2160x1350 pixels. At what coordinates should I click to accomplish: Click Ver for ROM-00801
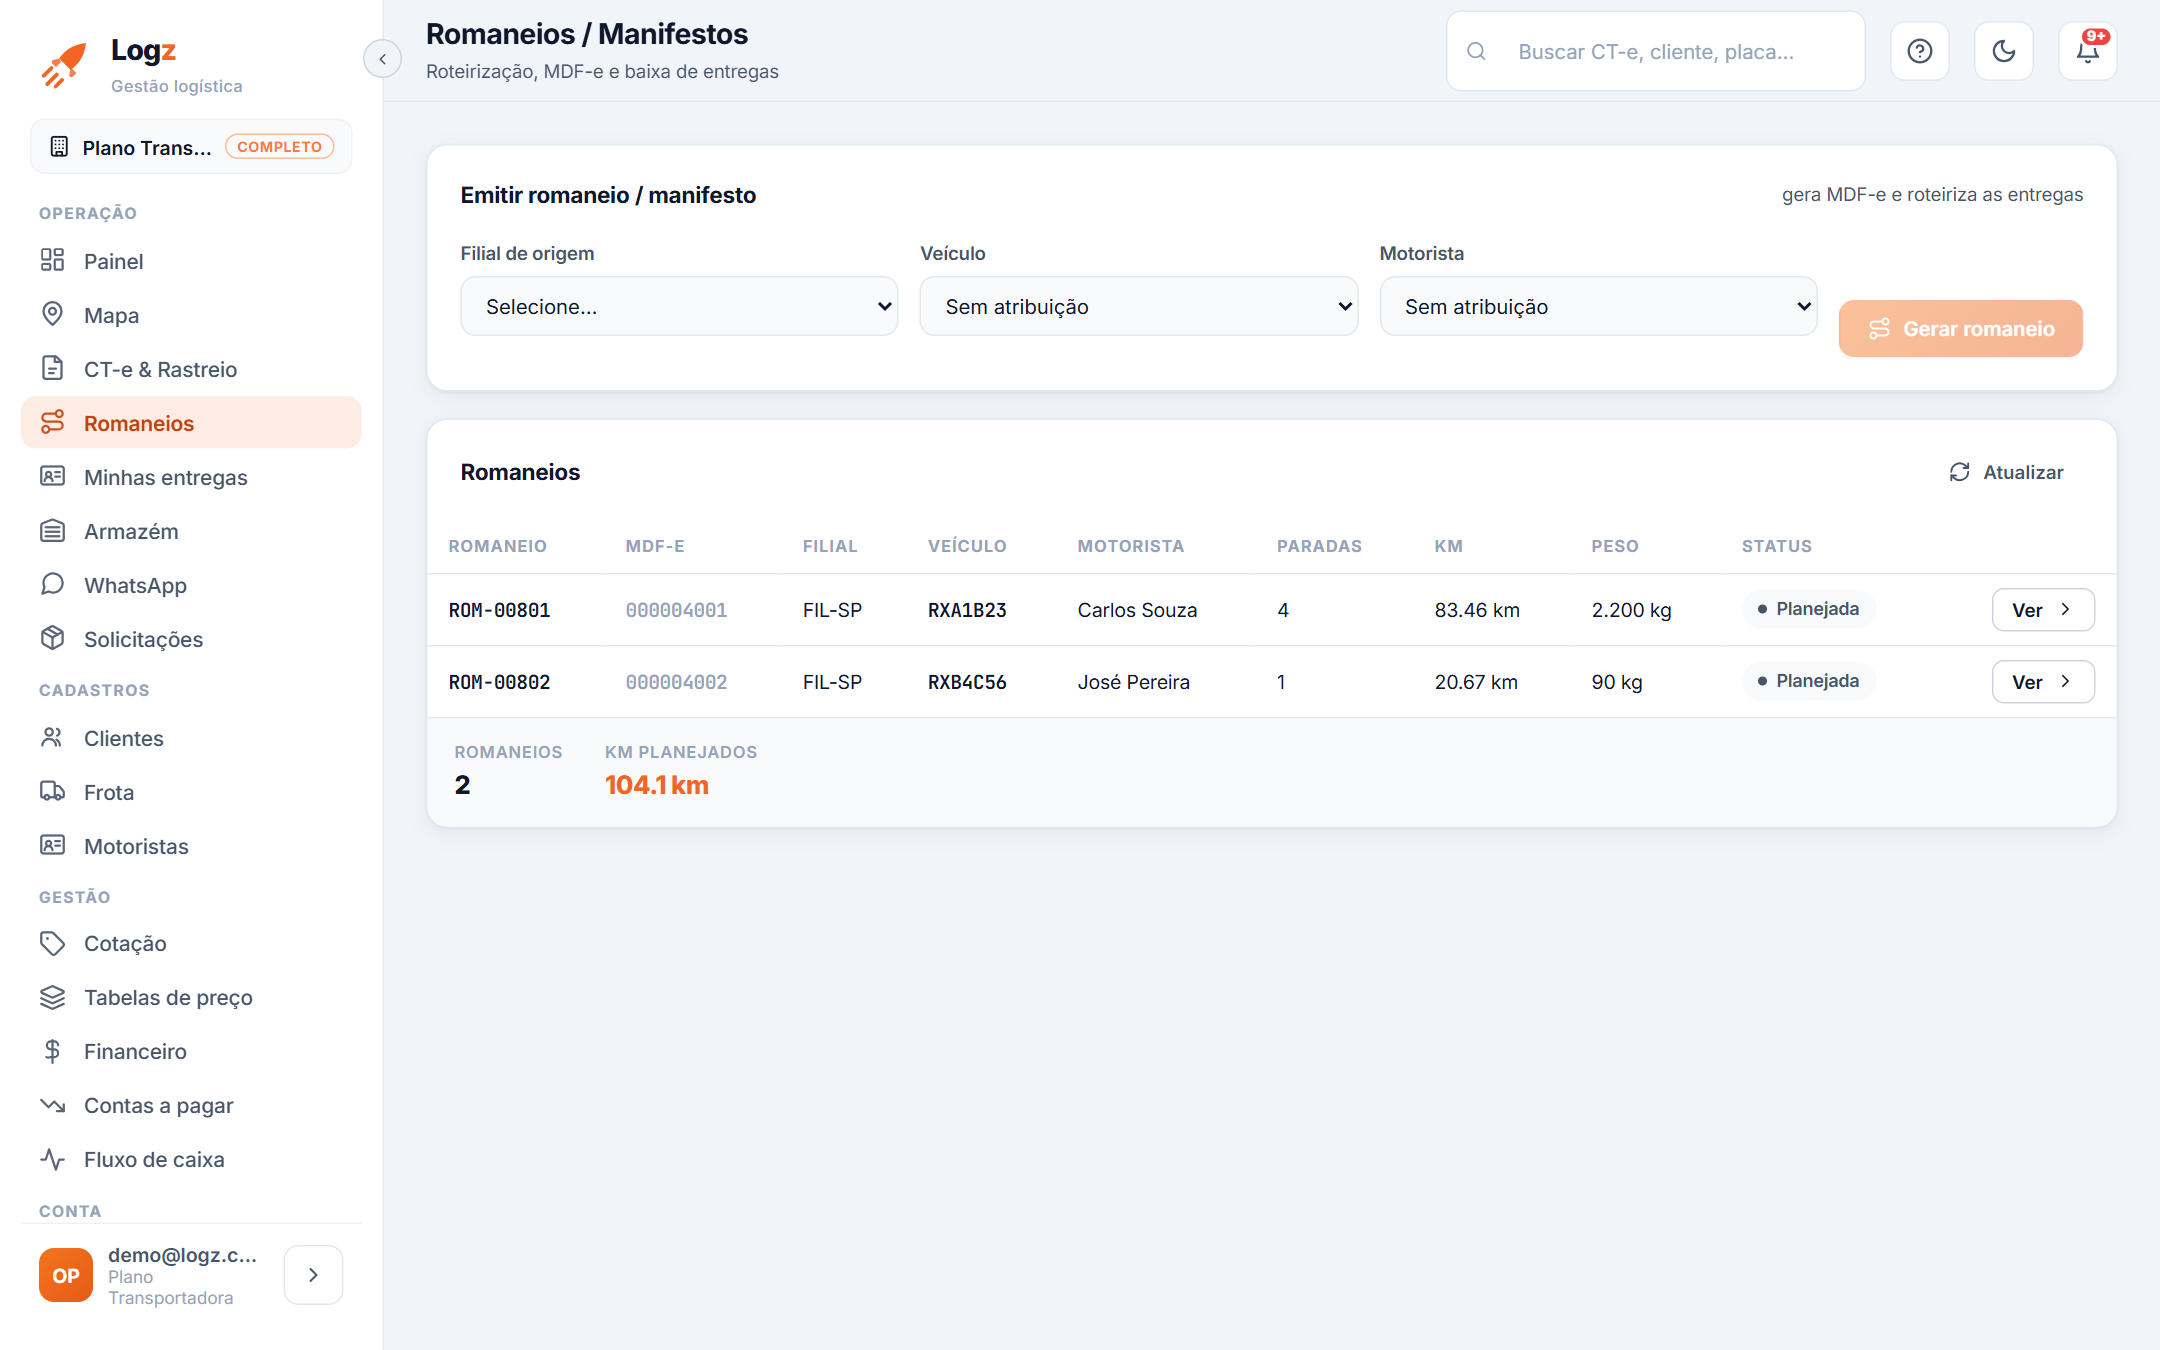click(2043, 610)
